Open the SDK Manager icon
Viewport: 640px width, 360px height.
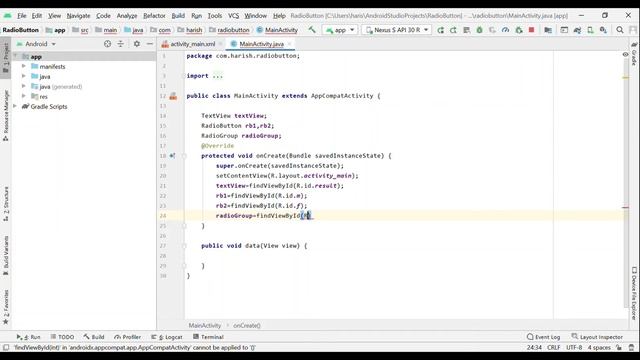click(x=603, y=30)
